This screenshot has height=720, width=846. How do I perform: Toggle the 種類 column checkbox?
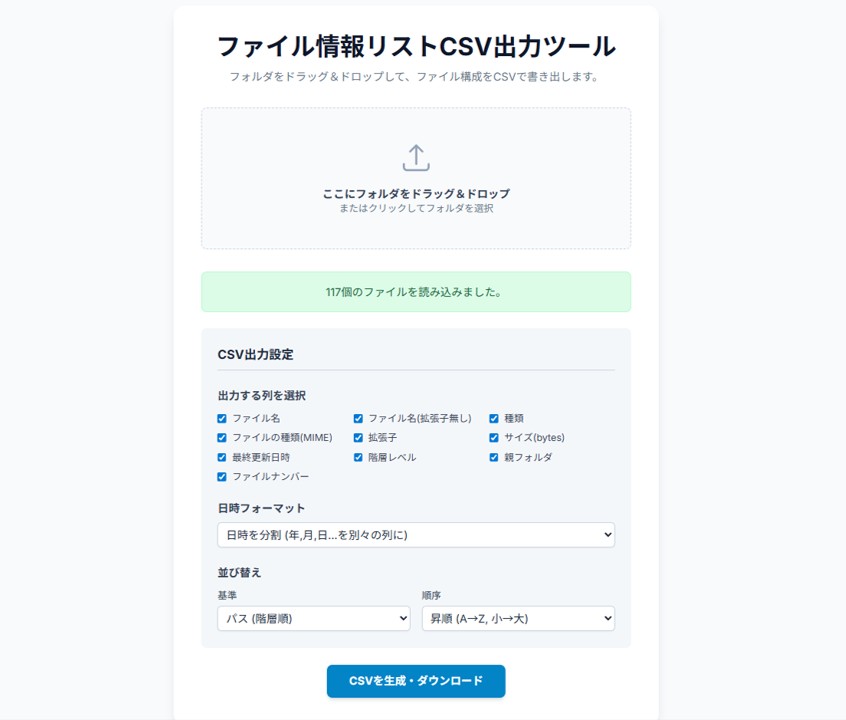click(x=494, y=419)
